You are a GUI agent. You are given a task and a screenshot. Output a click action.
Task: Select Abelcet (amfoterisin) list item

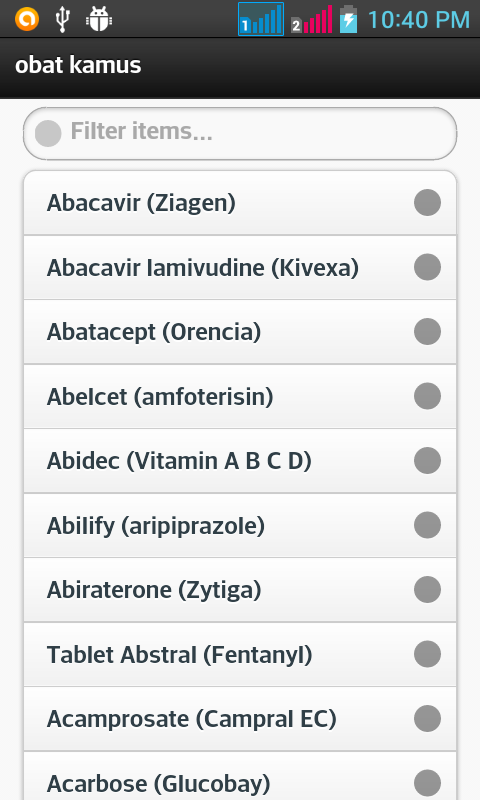[x=240, y=396]
